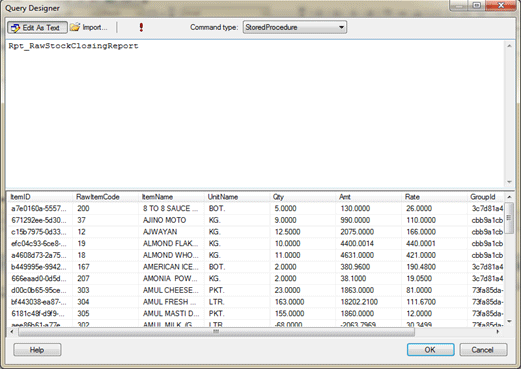The image size is (521, 369).
Task: Select the 8 TO 8 SAUCE item cell
Action: point(171,209)
